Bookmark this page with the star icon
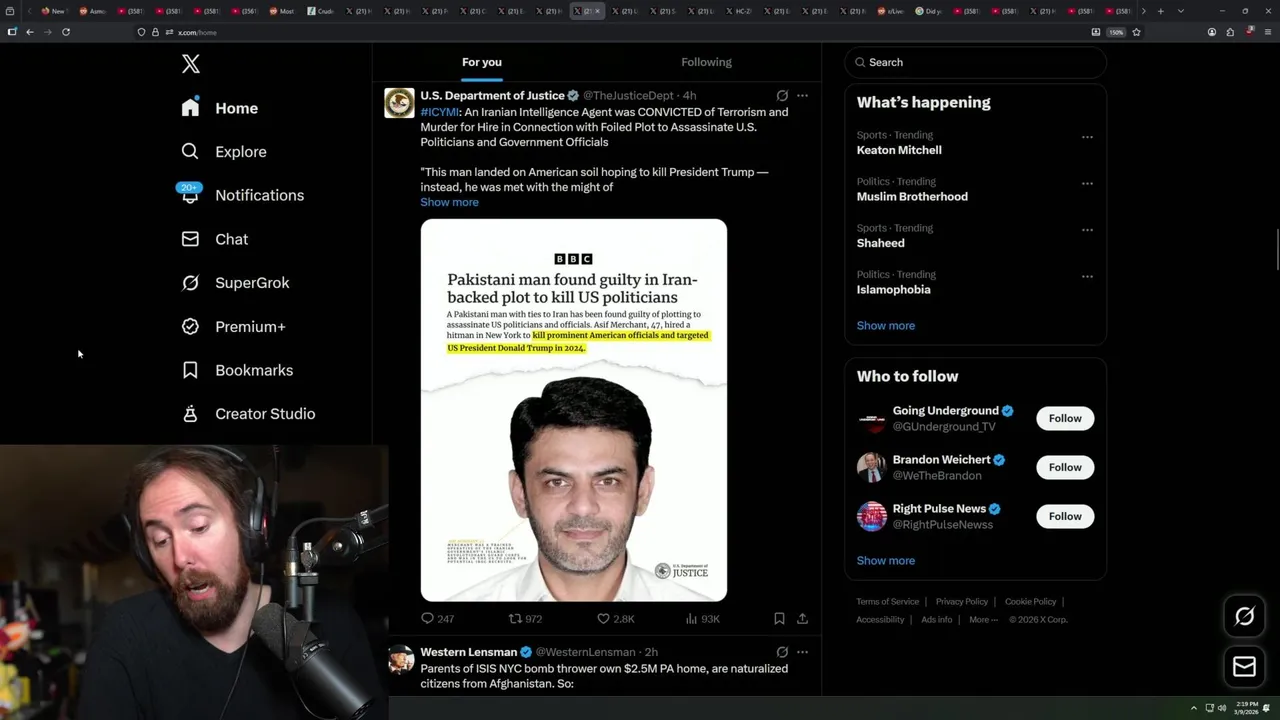 tap(1136, 32)
